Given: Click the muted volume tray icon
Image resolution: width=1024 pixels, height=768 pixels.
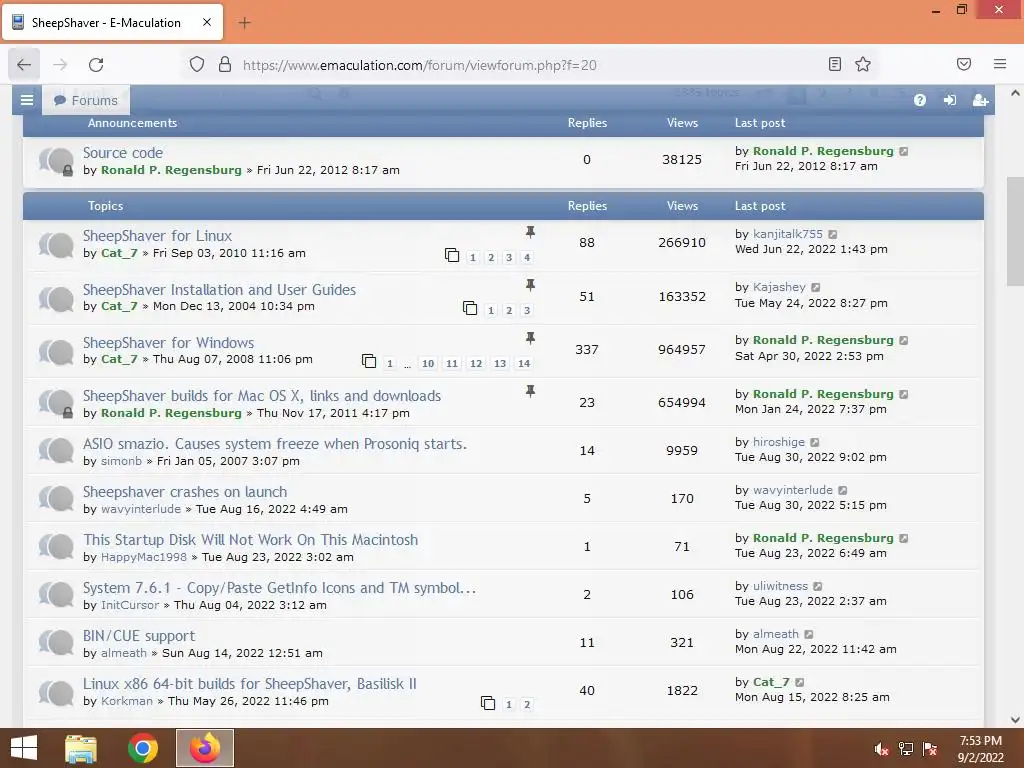Looking at the screenshot, I should click(x=882, y=749).
